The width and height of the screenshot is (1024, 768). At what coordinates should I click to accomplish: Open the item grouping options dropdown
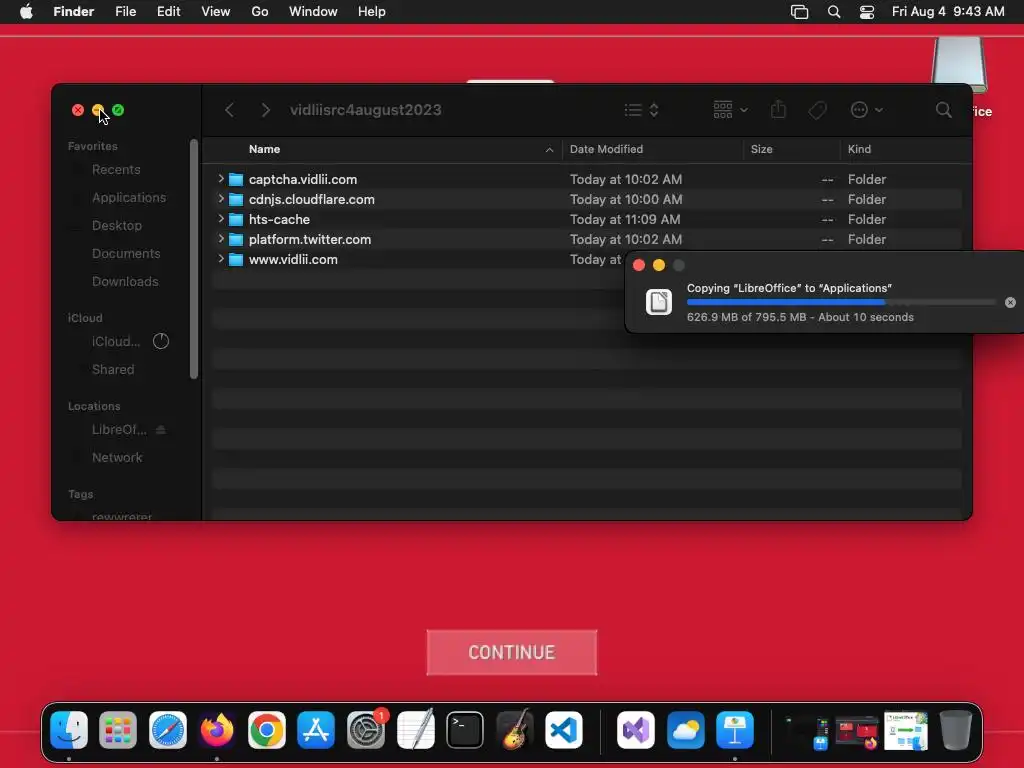[x=730, y=110]
